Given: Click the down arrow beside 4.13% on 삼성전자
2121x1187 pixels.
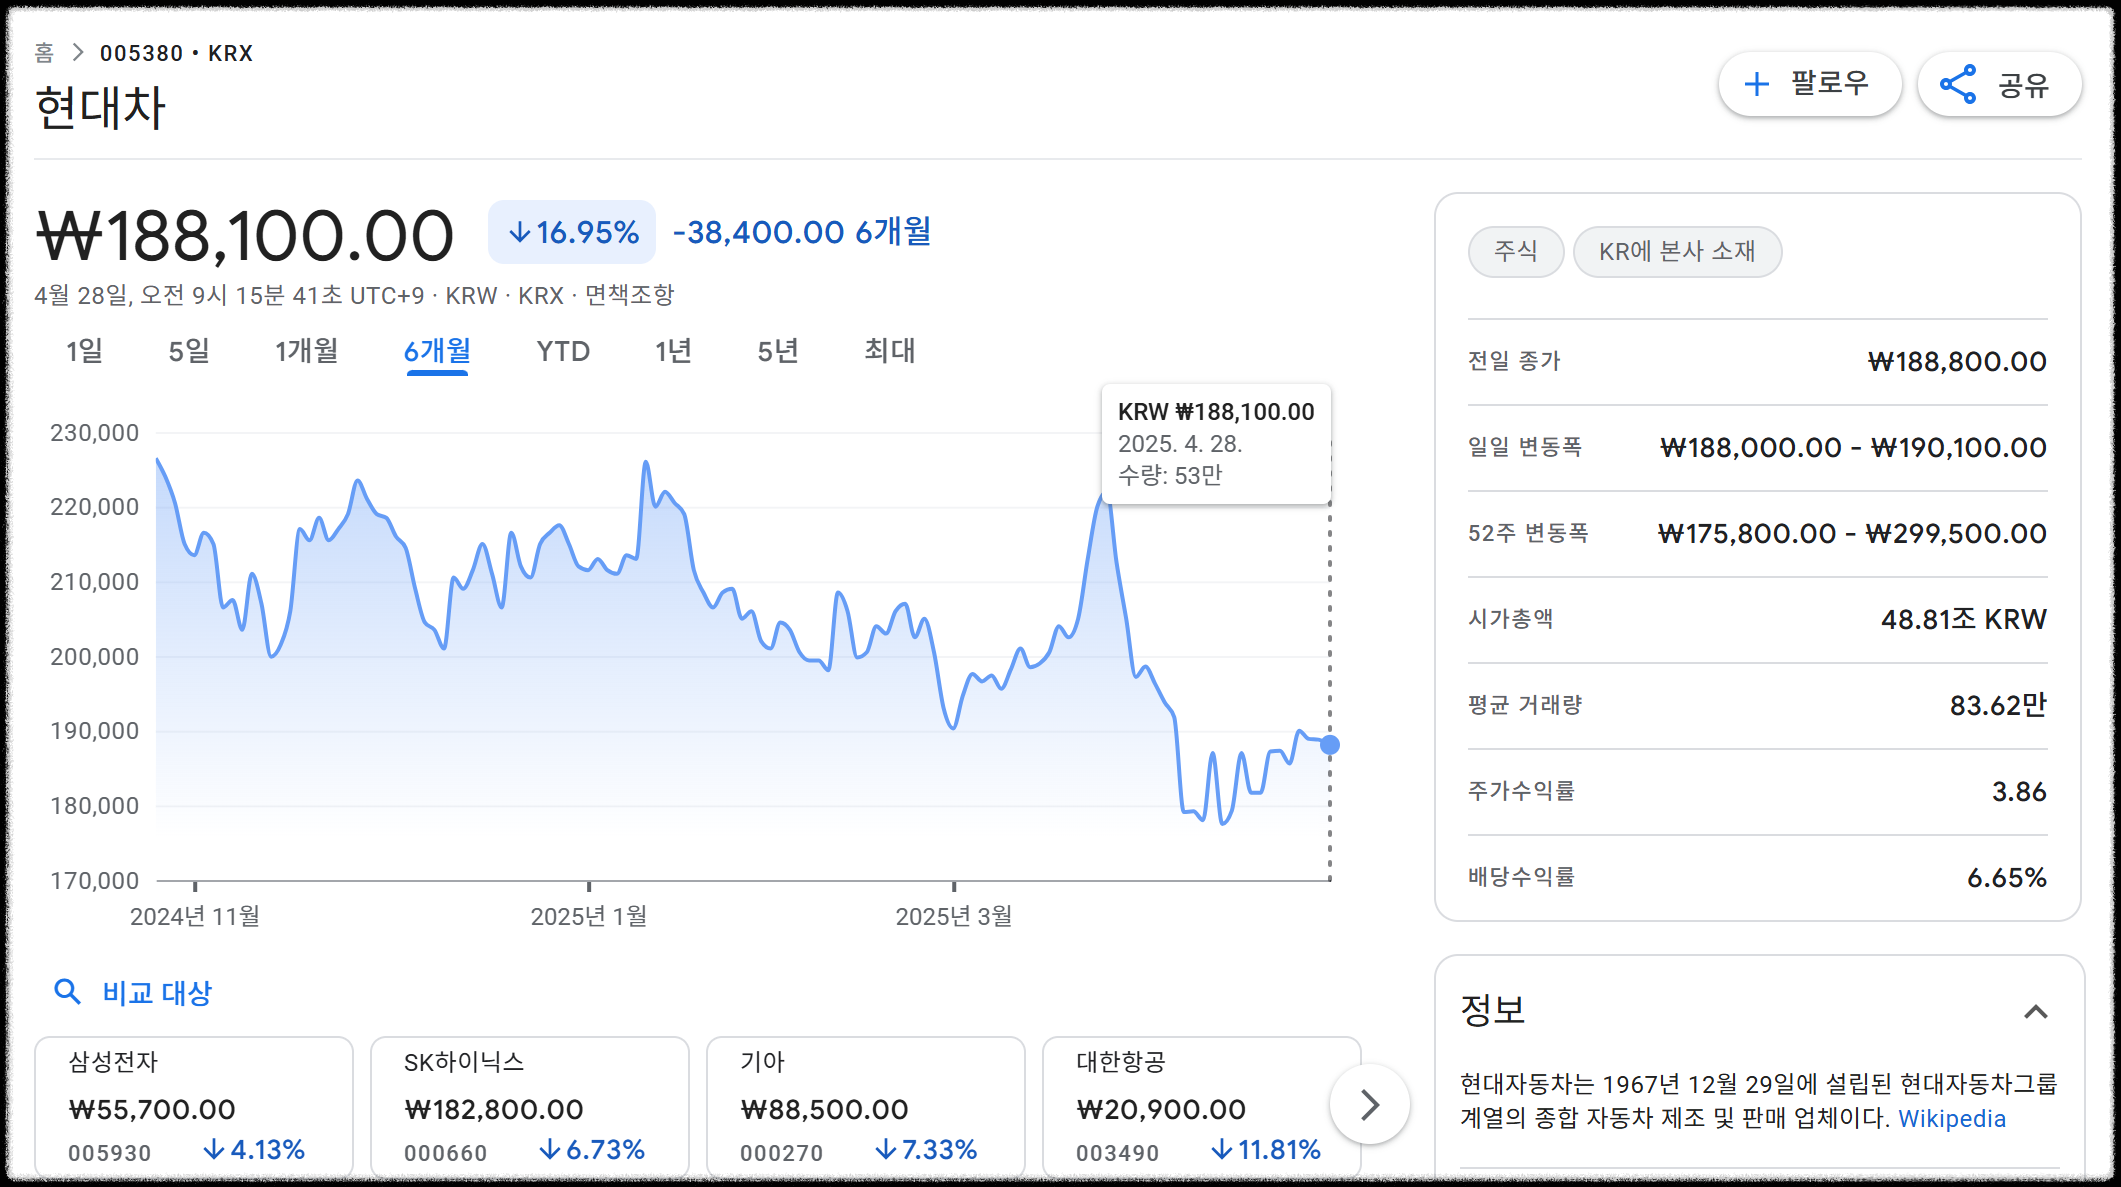Looking at the screenshot, I should [213, 1150].
